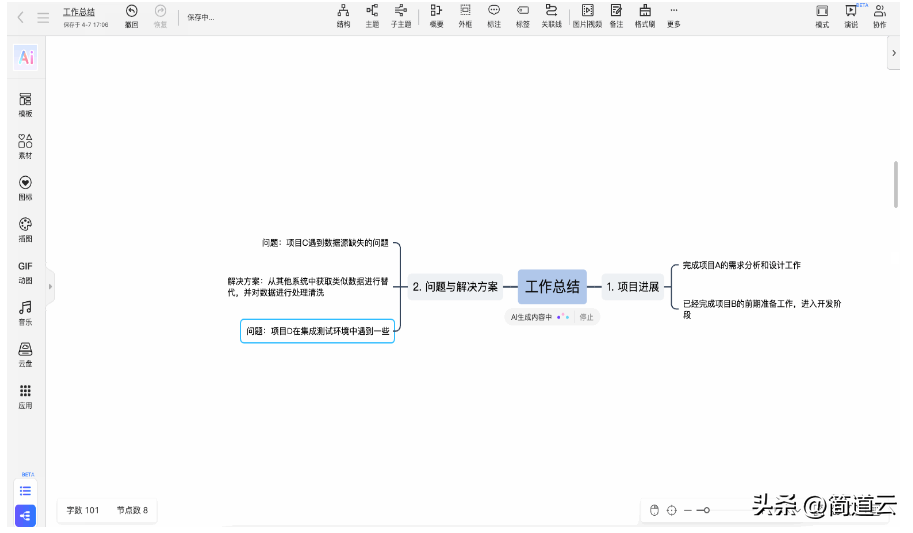Click 停止 to stop AI generation

coord(586,317)
